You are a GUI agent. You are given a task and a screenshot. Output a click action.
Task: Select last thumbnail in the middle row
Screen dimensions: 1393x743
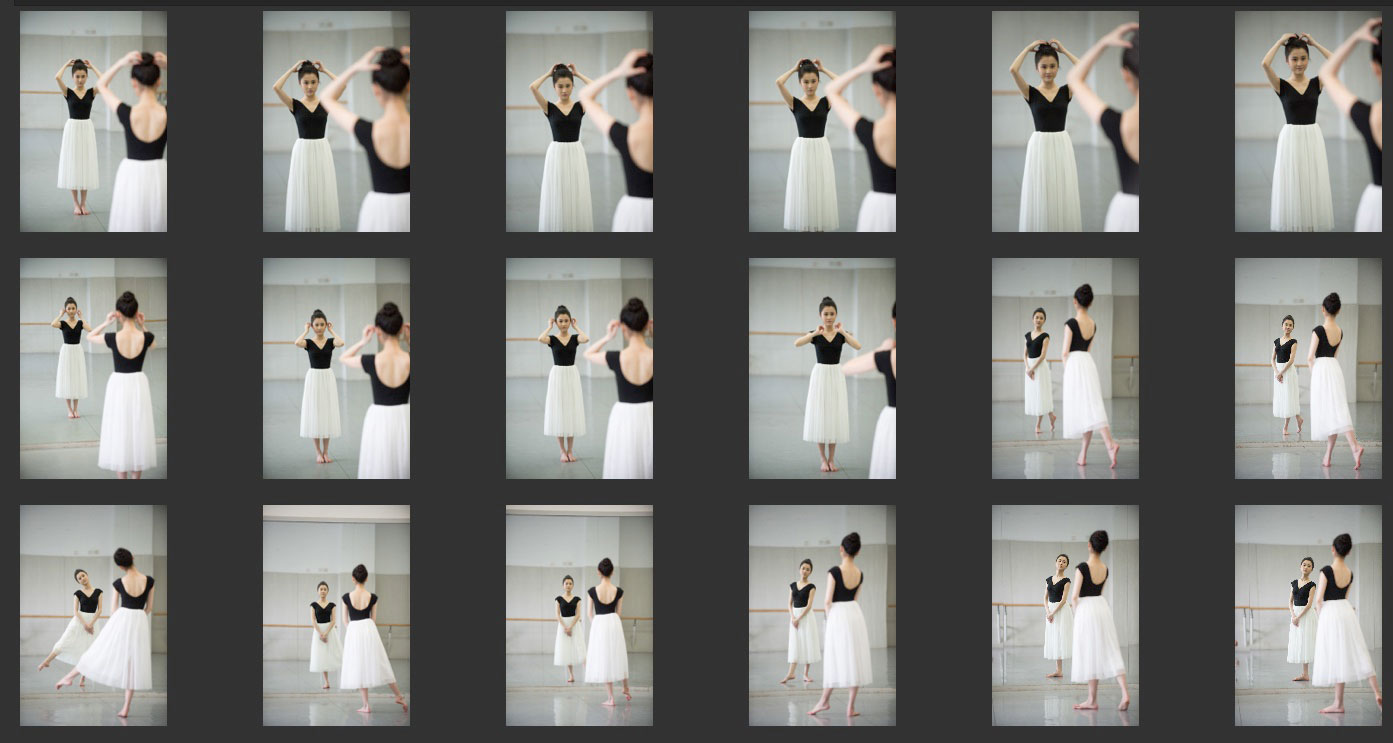point(1308,368)
